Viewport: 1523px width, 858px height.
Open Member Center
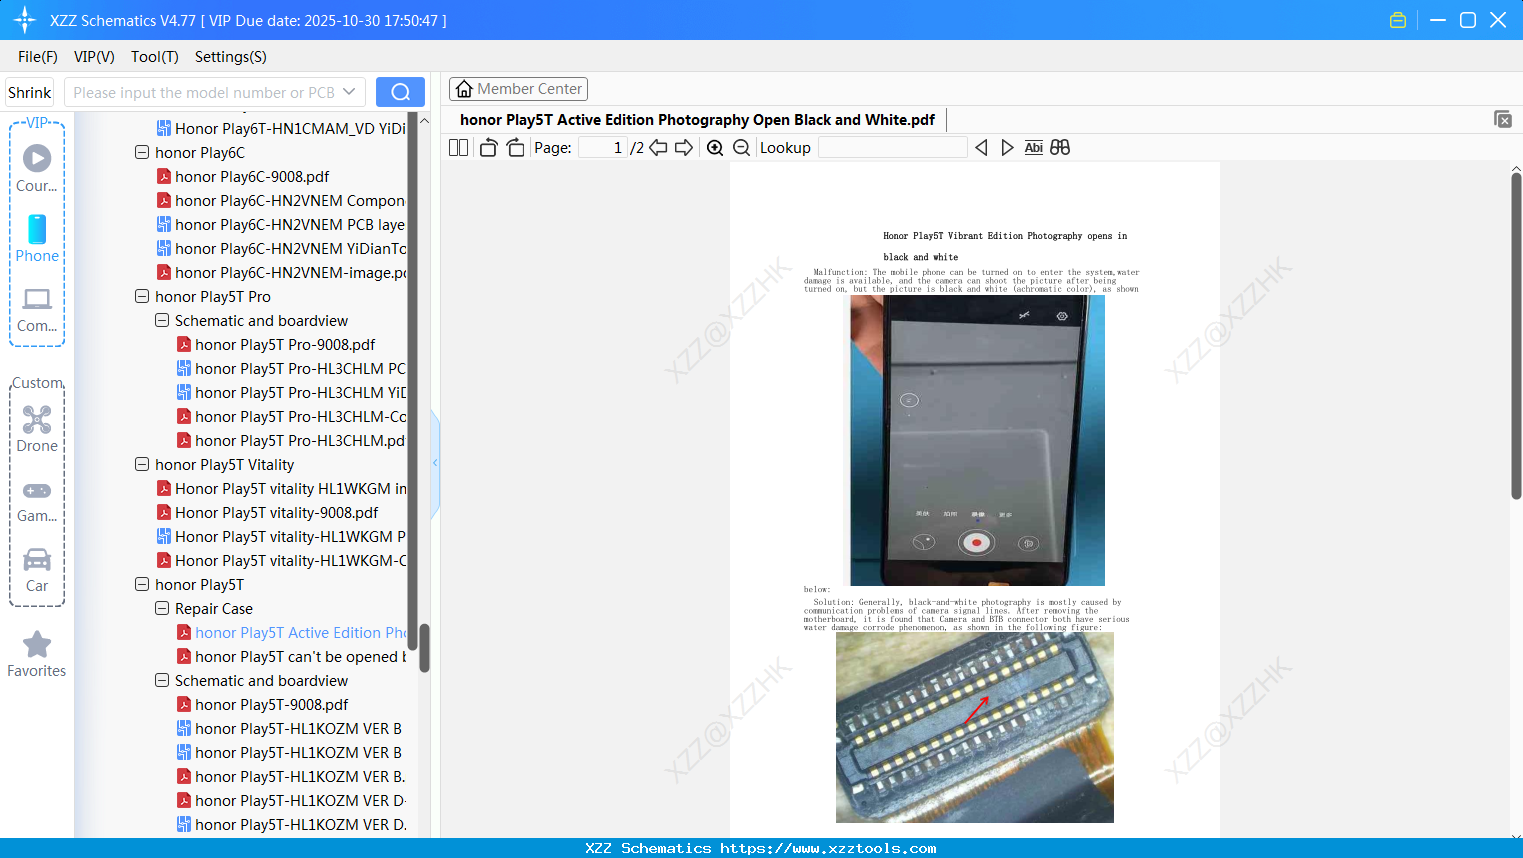(x=518, y=89)
